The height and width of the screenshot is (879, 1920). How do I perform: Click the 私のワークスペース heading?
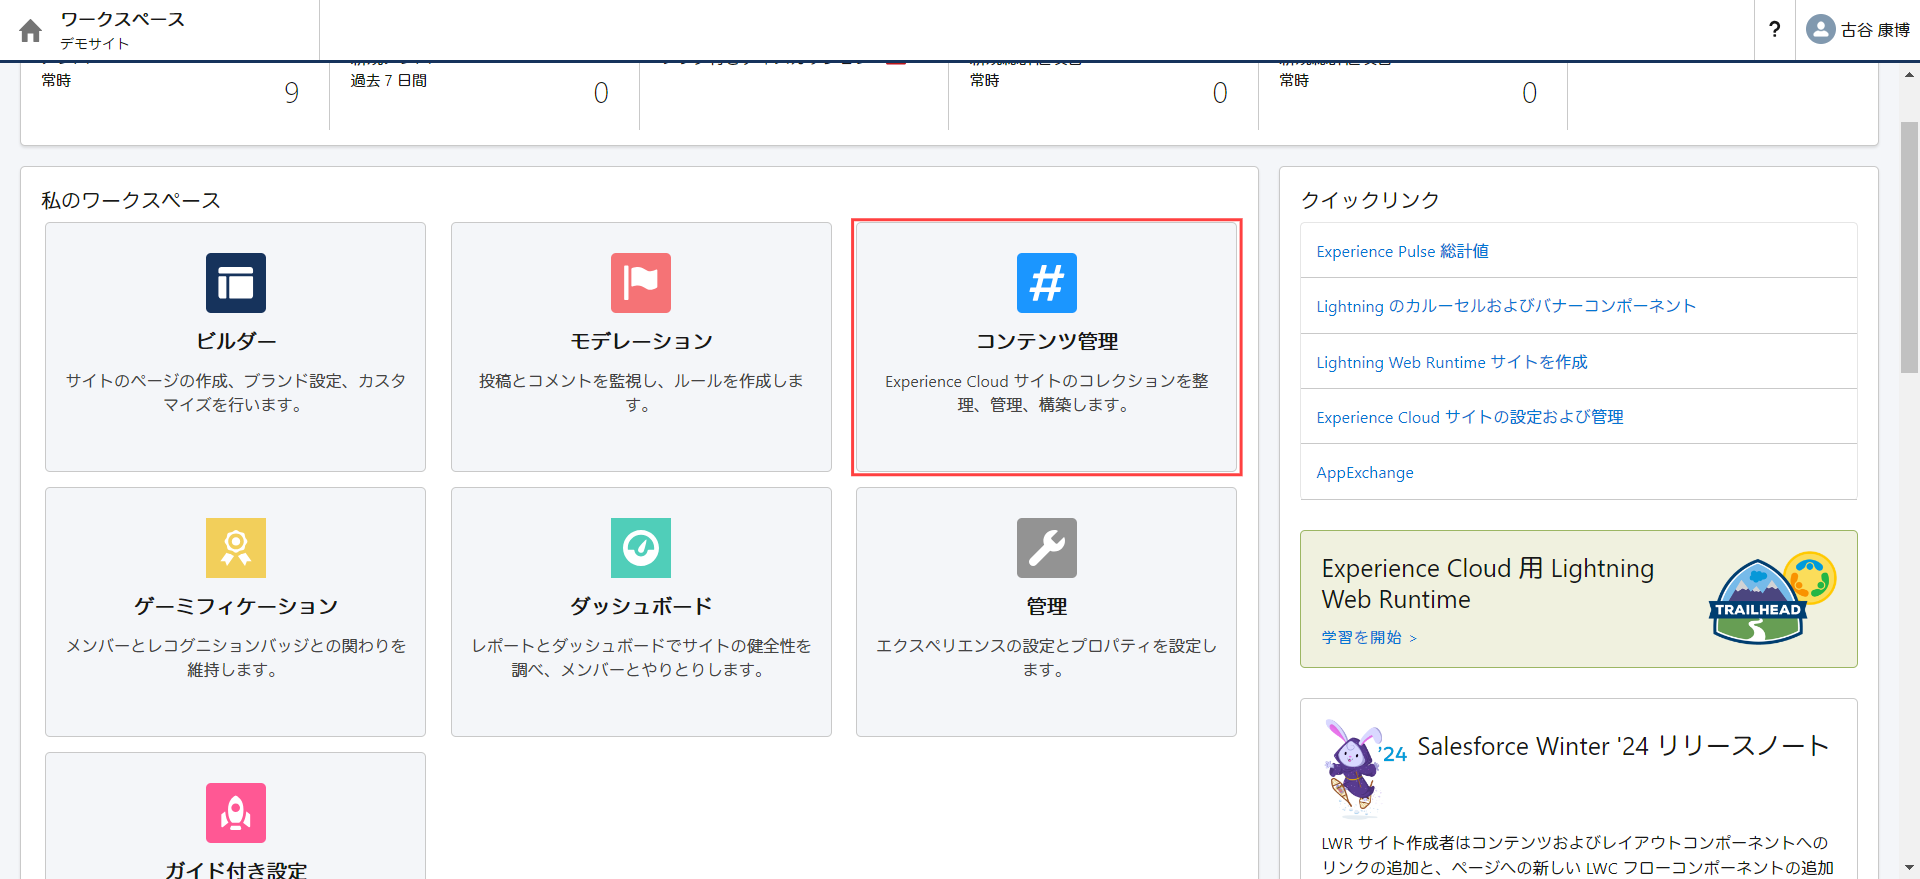click(x=131, y=200)
